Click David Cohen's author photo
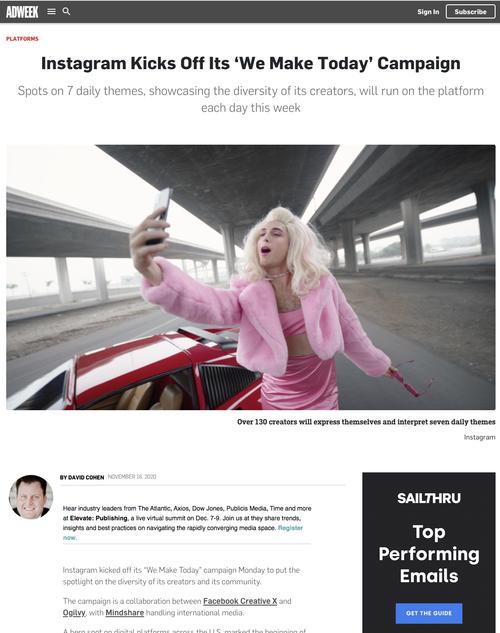Screen dimensions: 500x633 point(31,497)
